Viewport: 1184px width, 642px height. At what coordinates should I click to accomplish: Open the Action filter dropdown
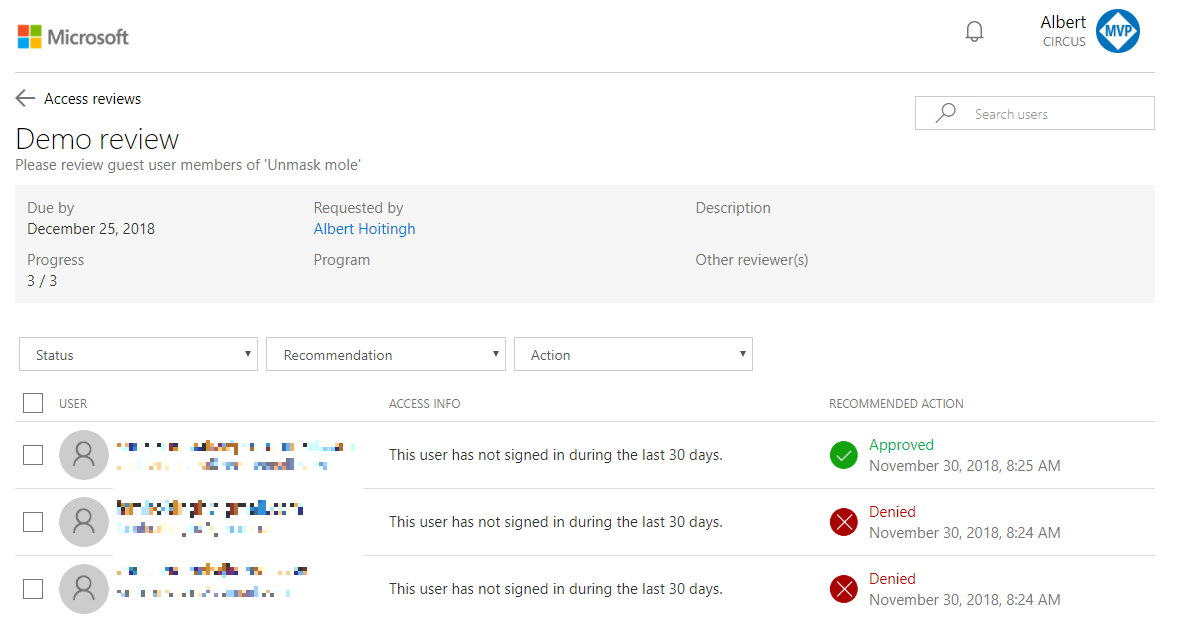(633, 354)
